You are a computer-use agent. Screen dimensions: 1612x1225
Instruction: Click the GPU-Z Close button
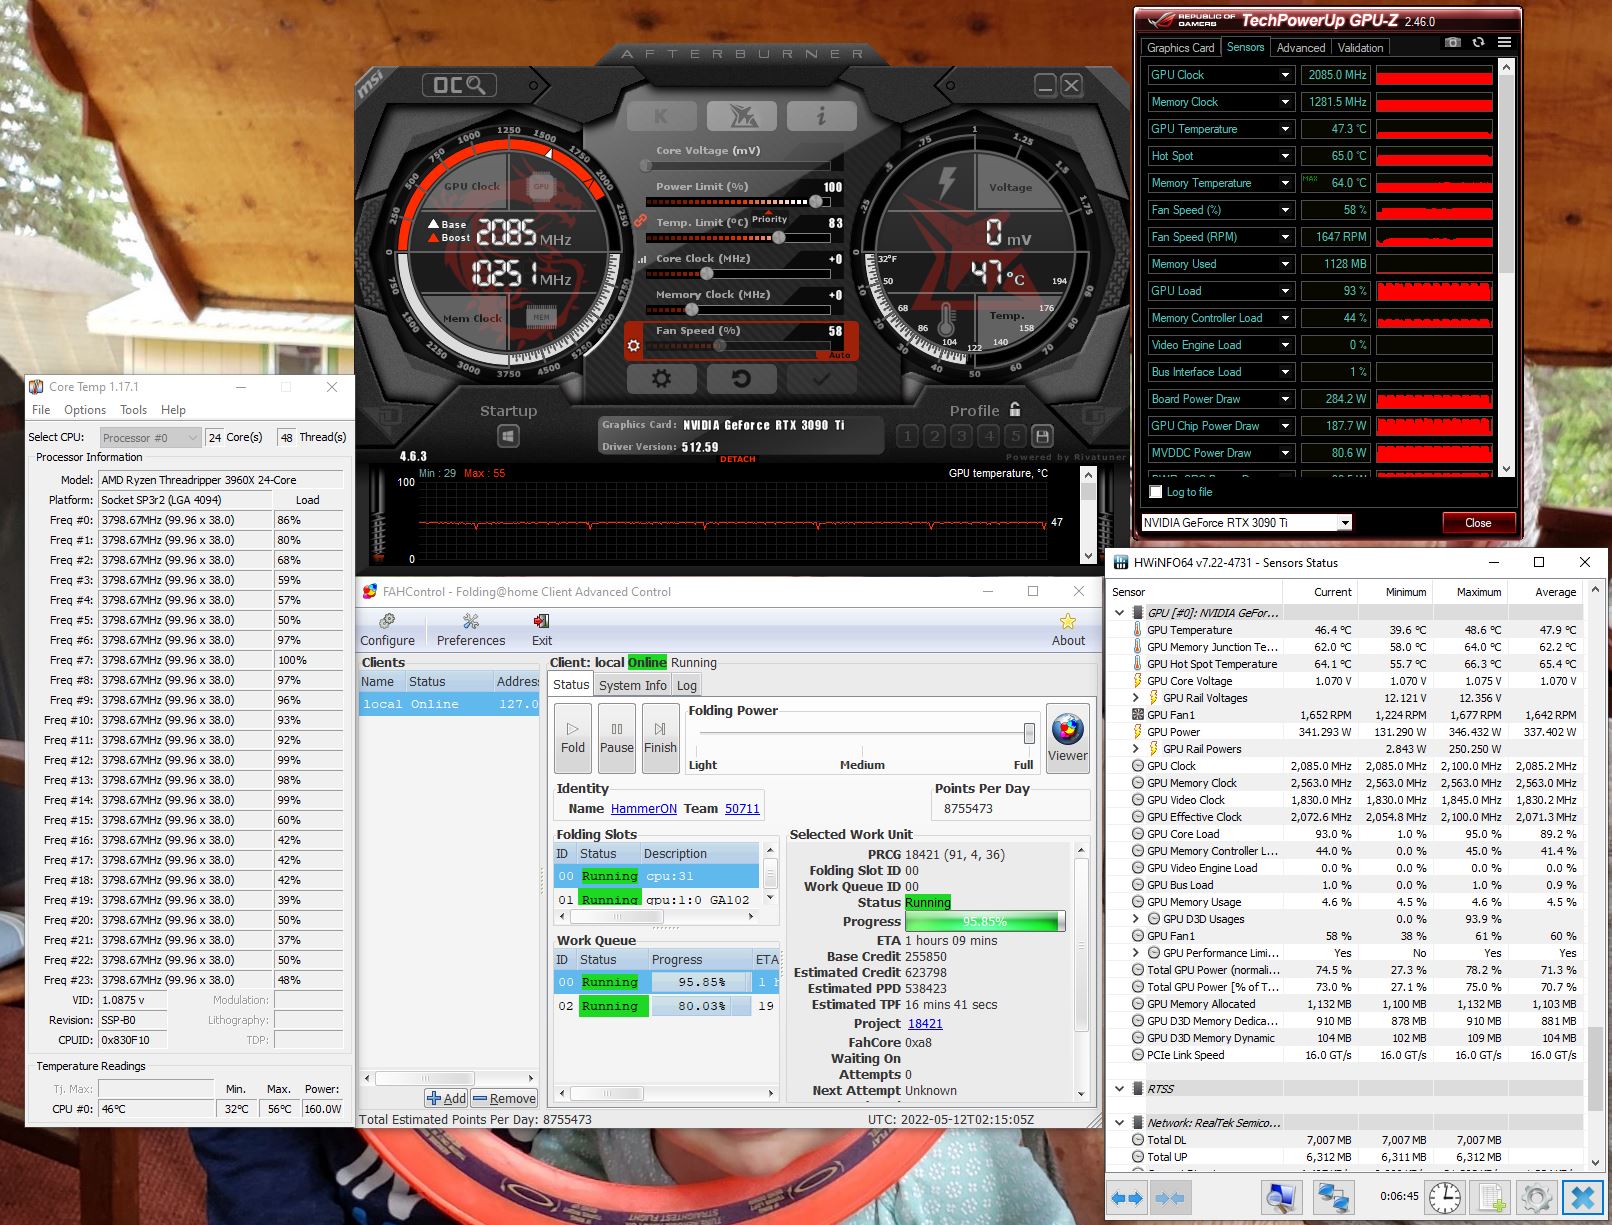click(1478, 523)
